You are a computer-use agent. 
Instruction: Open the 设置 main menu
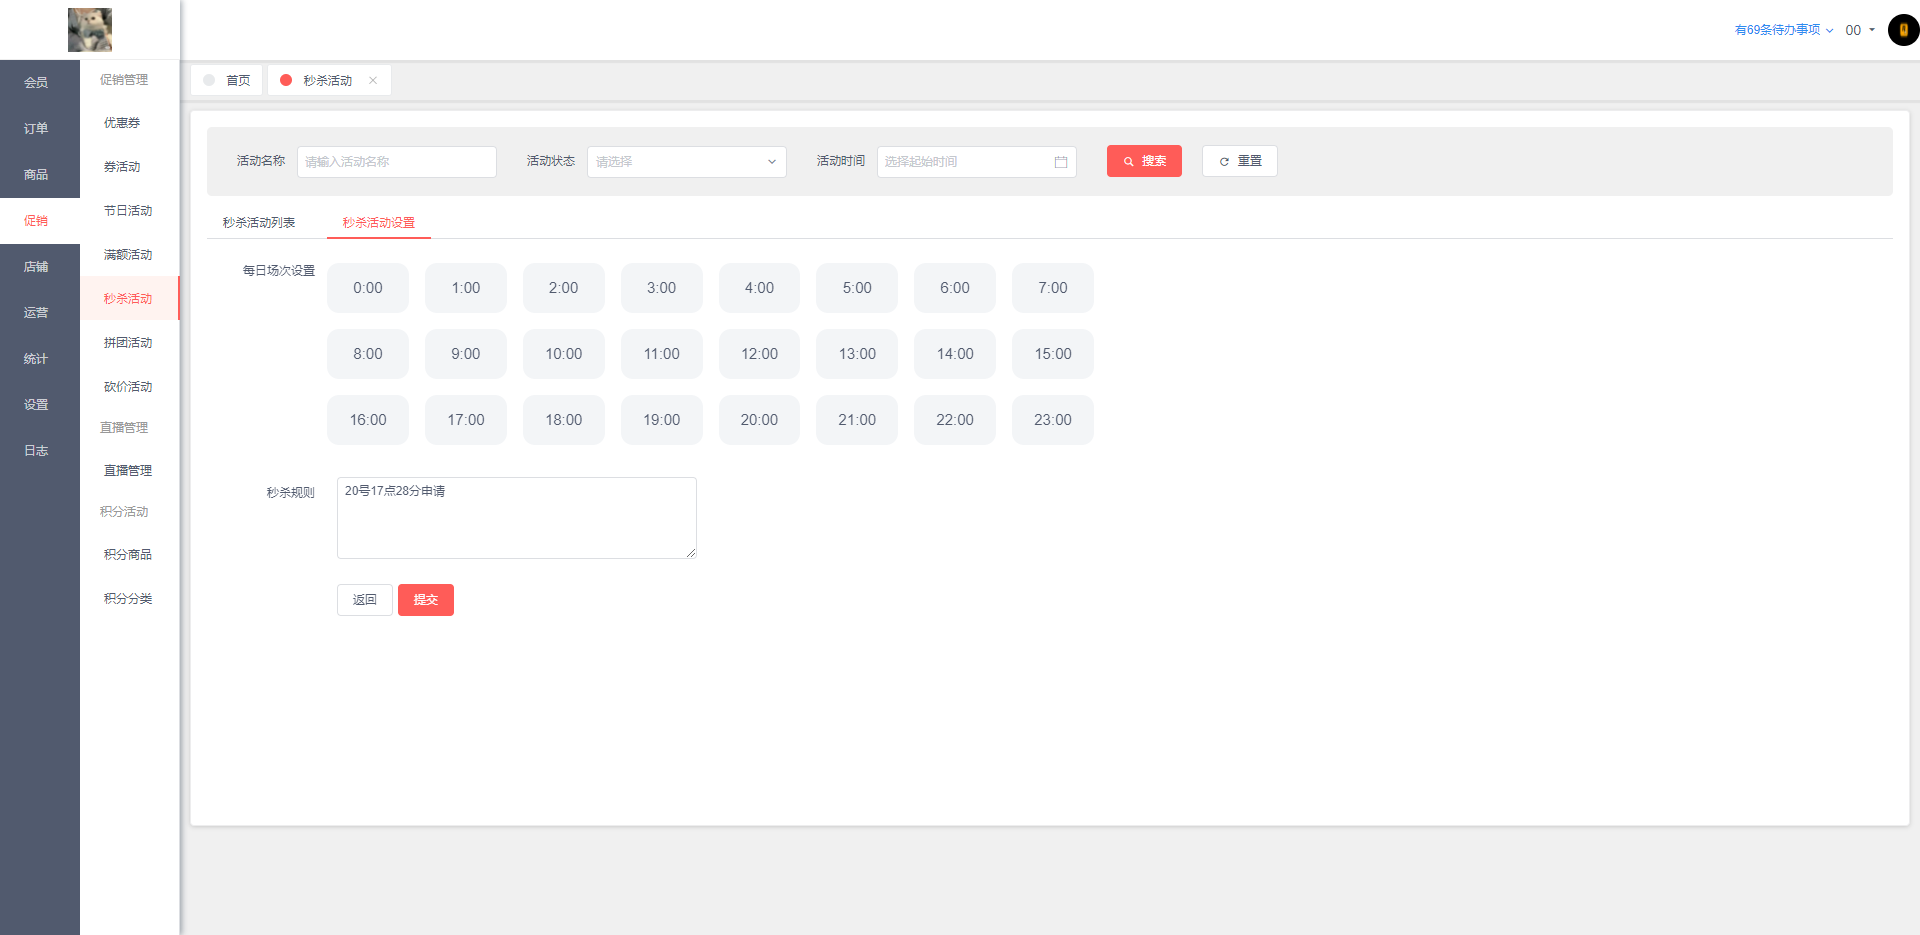pos(40,405)
